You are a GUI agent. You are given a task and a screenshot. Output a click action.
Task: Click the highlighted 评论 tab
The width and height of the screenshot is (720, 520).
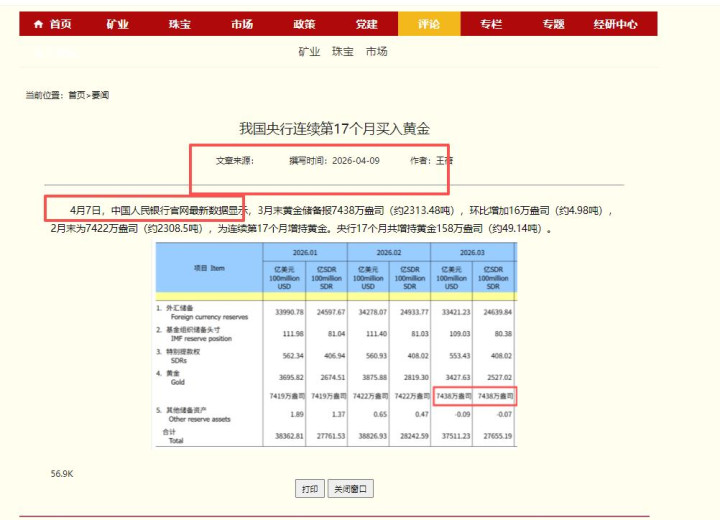click(429, 24)
